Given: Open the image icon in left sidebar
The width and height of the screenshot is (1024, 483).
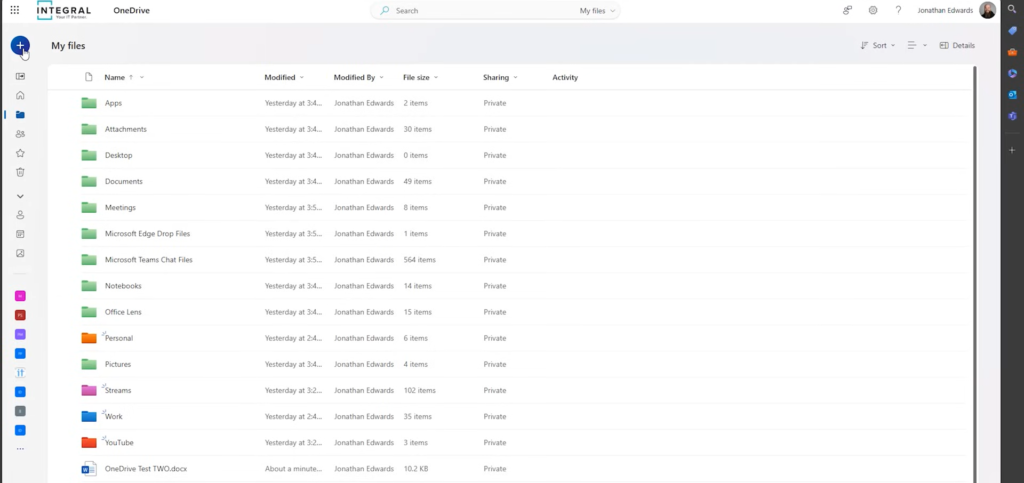Looking at the screenshot, I should tap(20, 253).
